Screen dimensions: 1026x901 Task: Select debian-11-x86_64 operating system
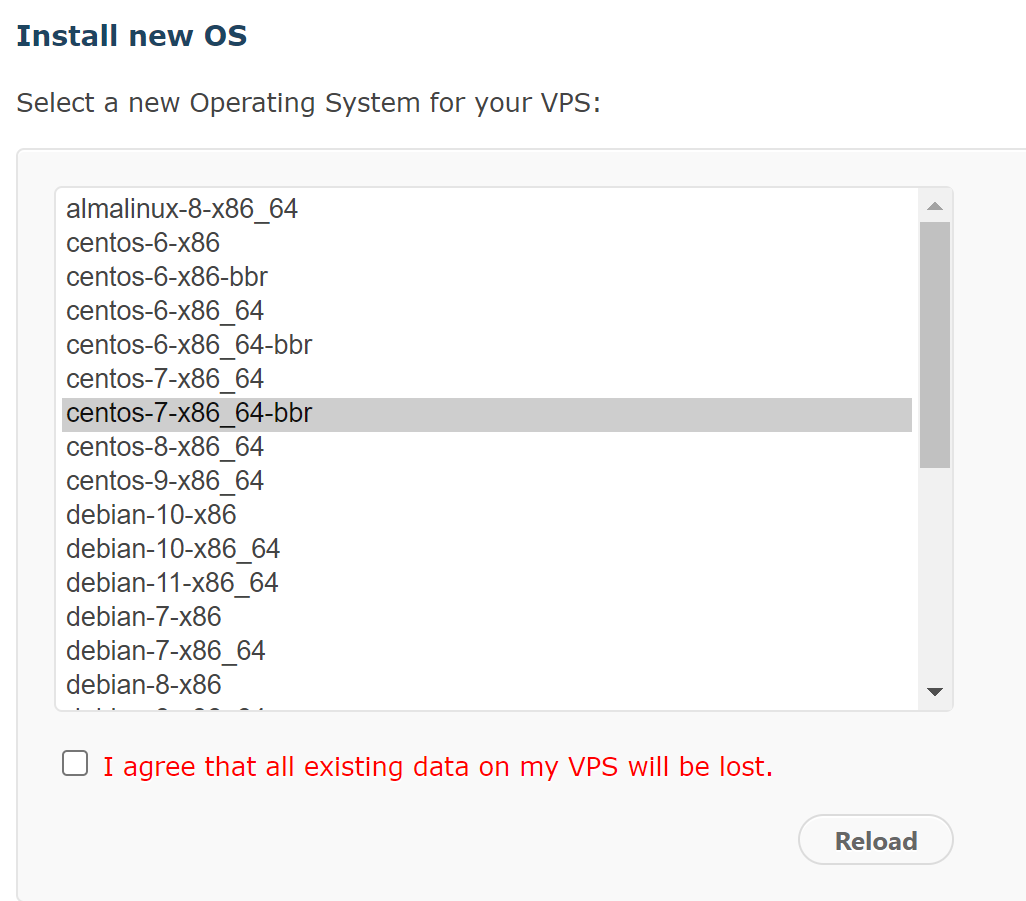pos(172,583)
